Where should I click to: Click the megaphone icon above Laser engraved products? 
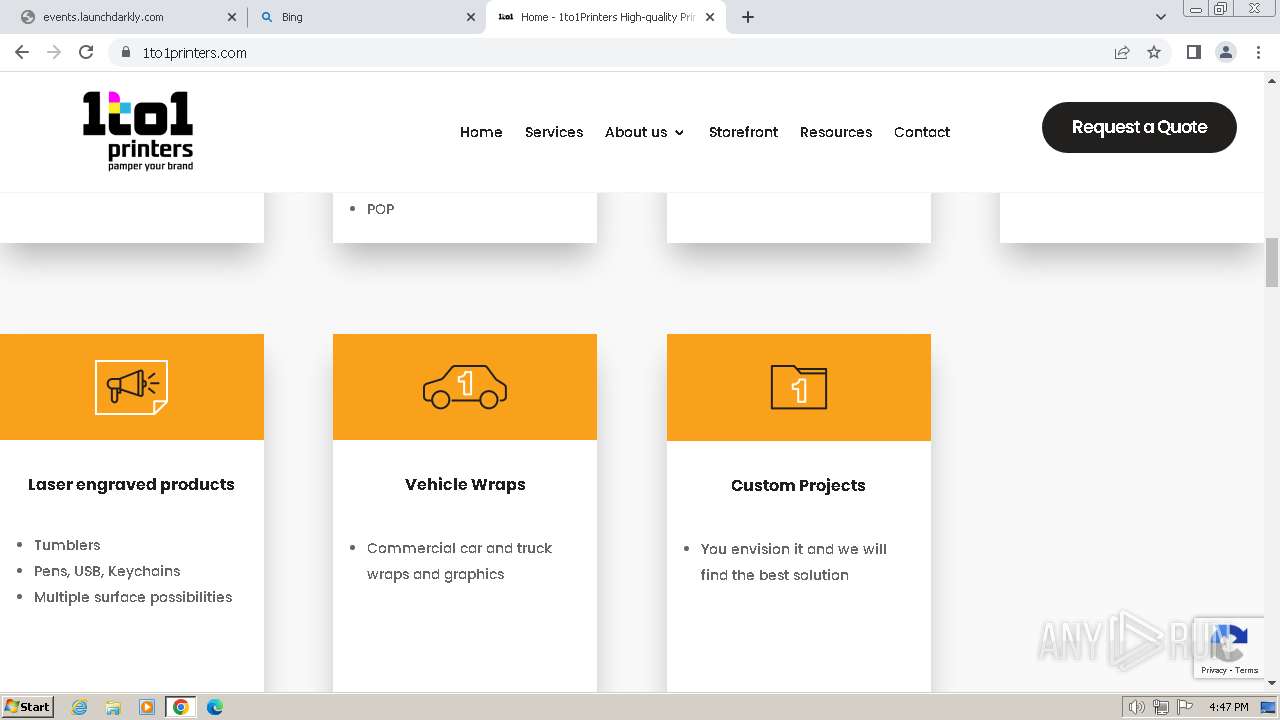(131, 387)
